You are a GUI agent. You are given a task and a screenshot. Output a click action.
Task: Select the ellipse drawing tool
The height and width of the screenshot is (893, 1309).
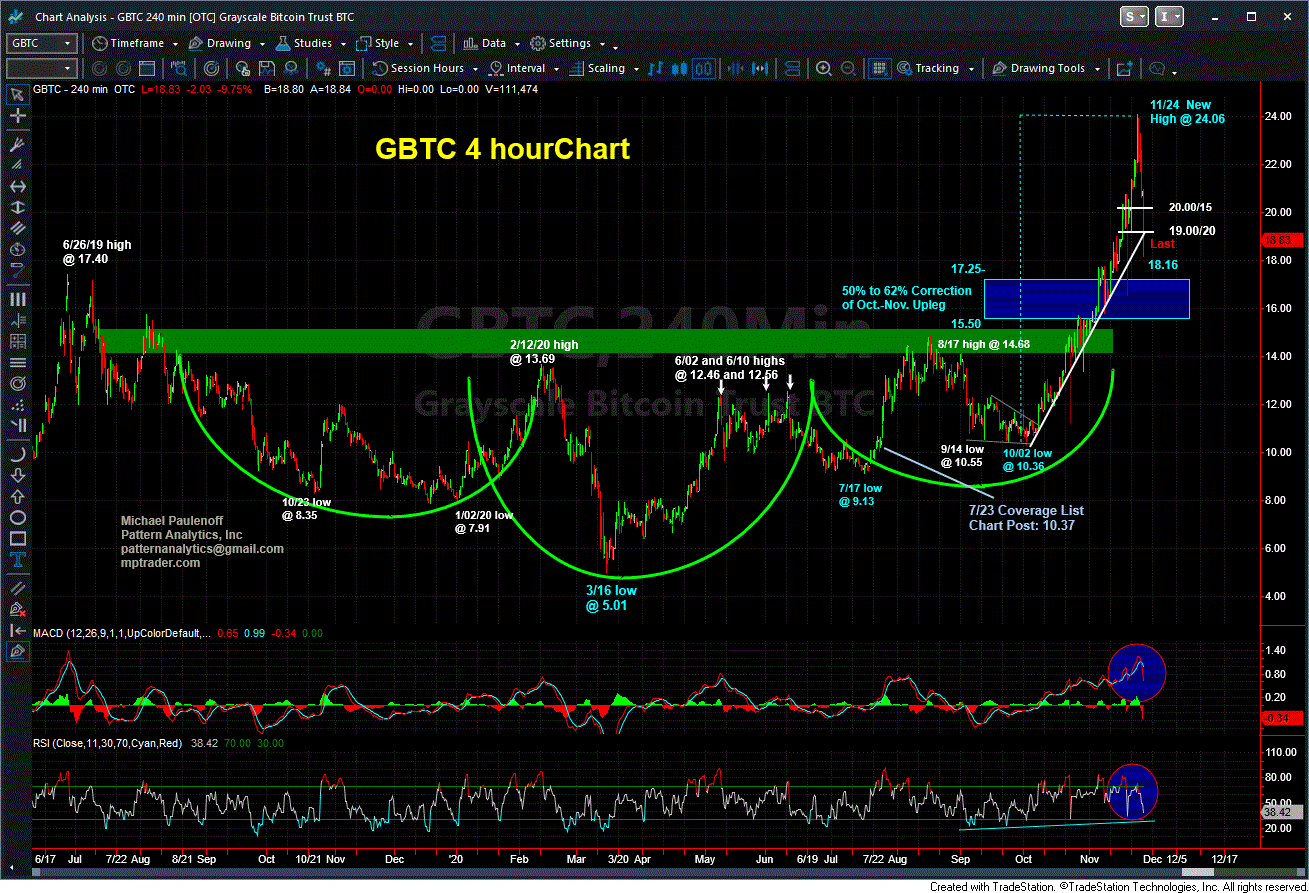click(x=17, y=517)
